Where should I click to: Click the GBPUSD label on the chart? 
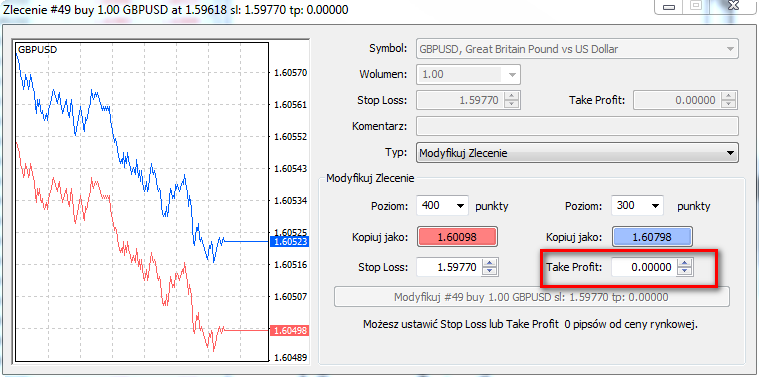(37, 49)
